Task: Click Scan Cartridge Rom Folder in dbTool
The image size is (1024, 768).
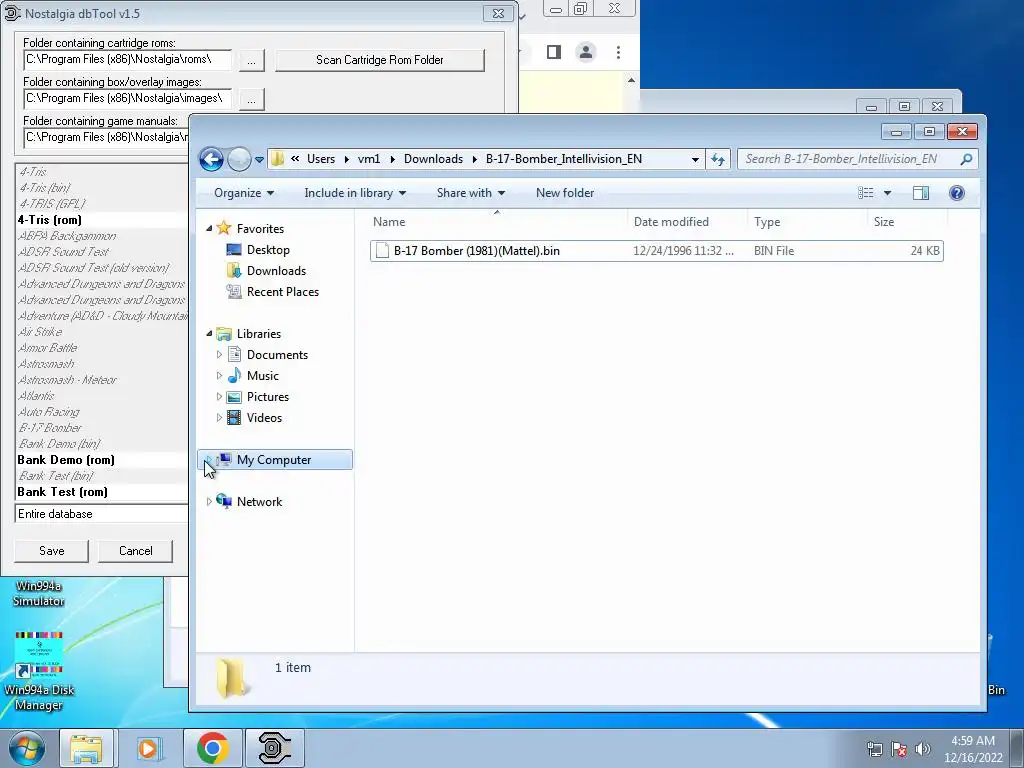Action: click(x=379, y=60)
